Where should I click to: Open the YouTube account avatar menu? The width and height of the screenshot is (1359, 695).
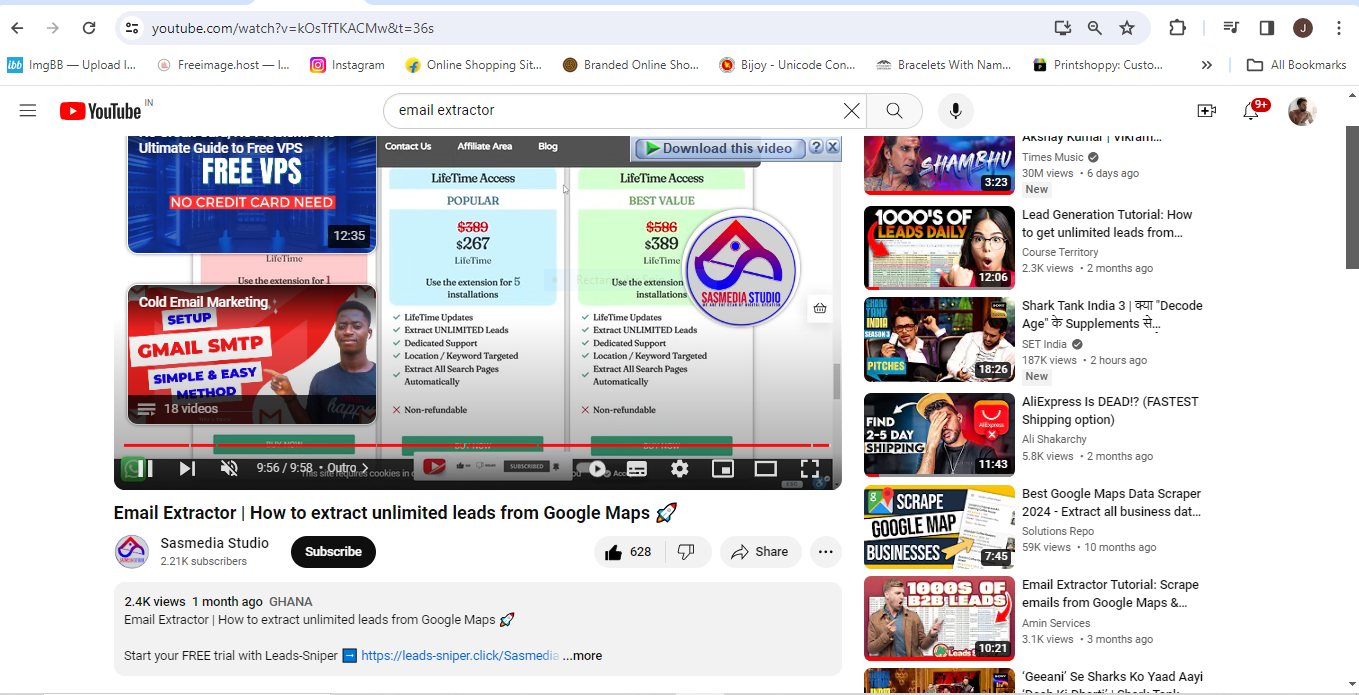[1301, 111]
